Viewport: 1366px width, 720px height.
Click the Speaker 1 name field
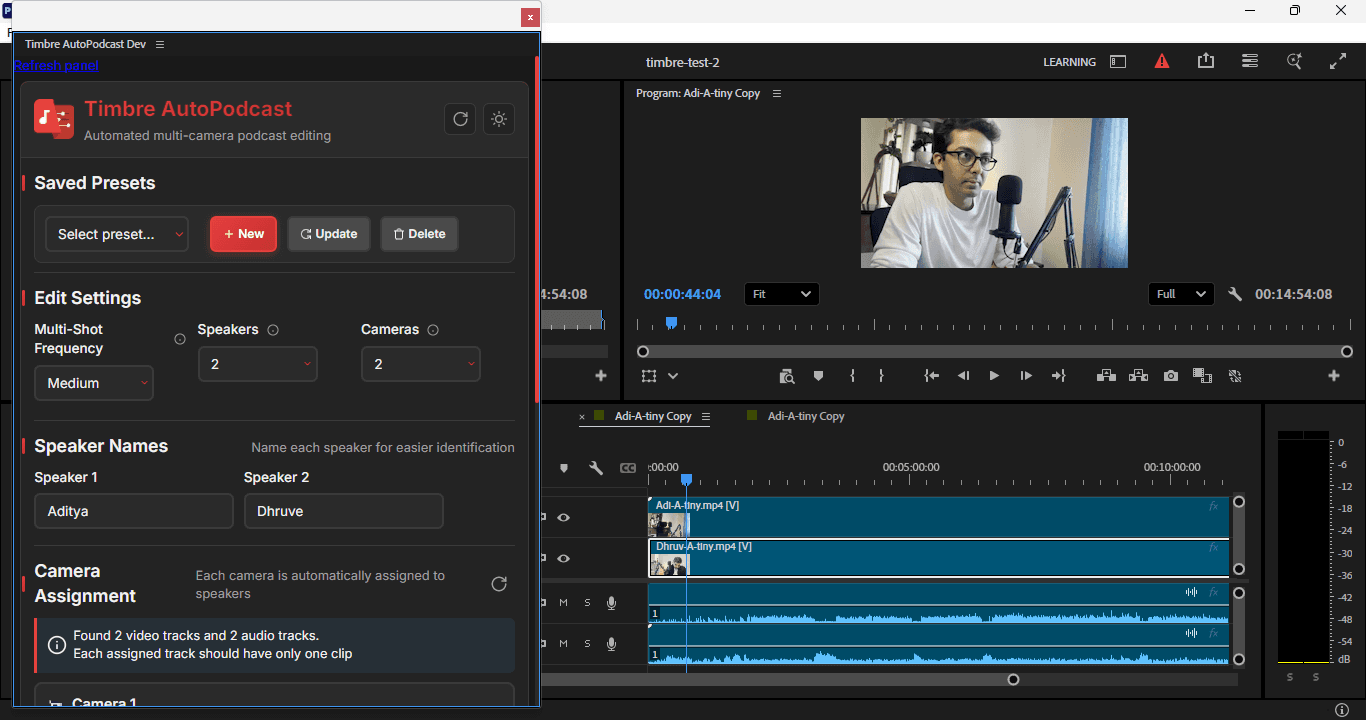[134, 511]
